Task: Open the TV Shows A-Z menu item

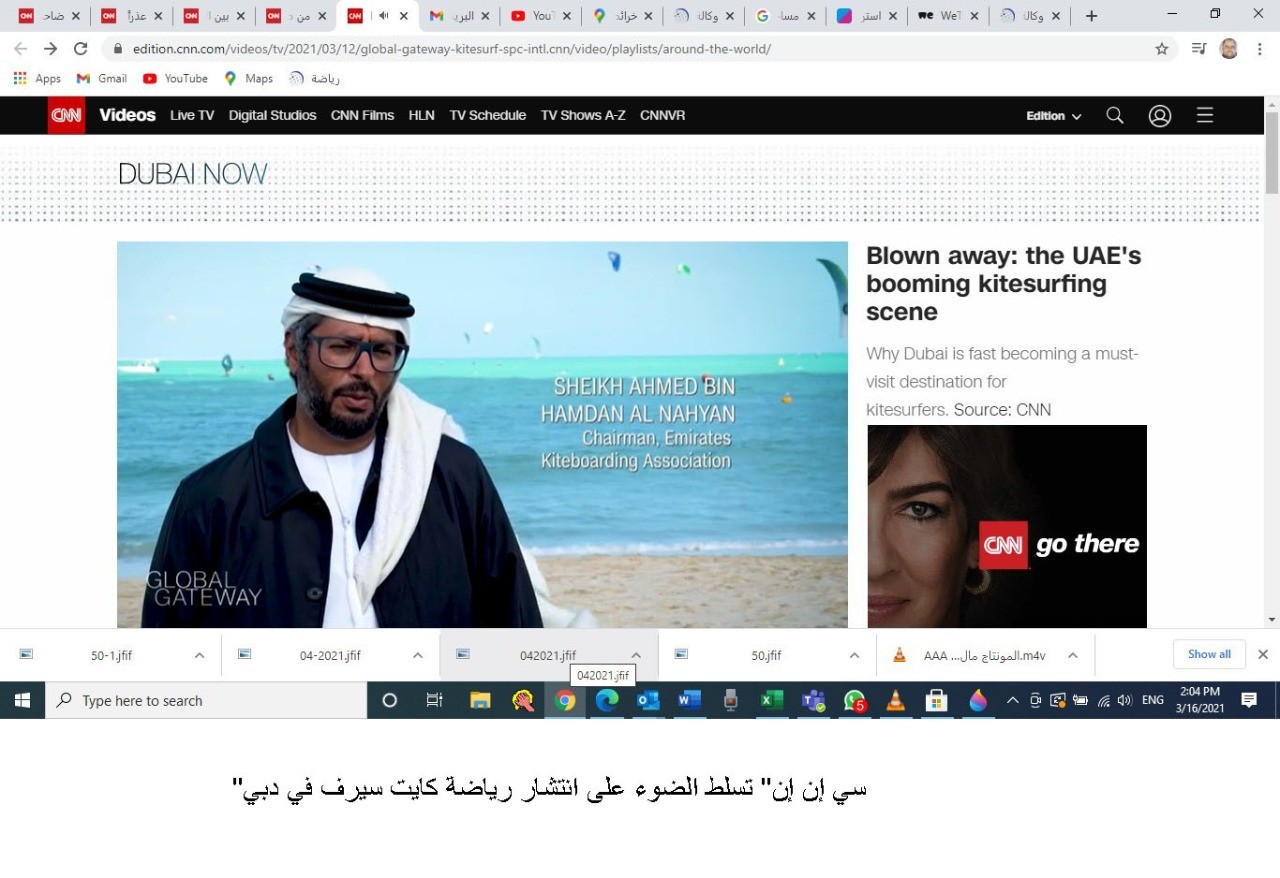Action: coord(583,115)
